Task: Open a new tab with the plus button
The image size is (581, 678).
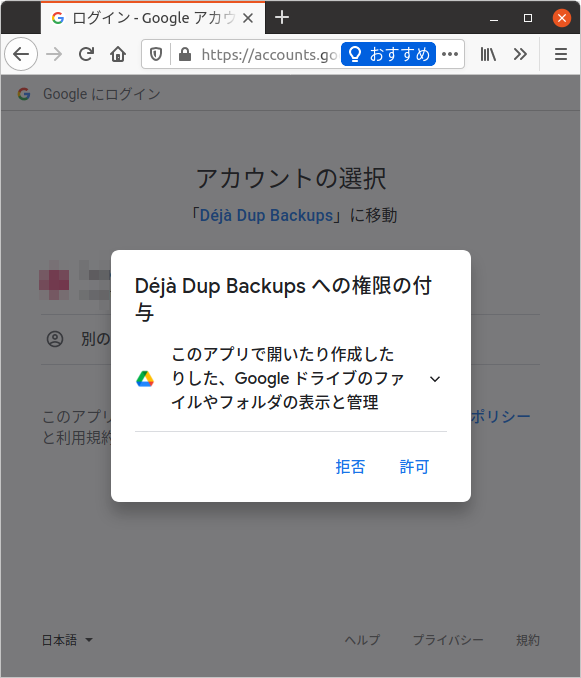Action: 282,18
